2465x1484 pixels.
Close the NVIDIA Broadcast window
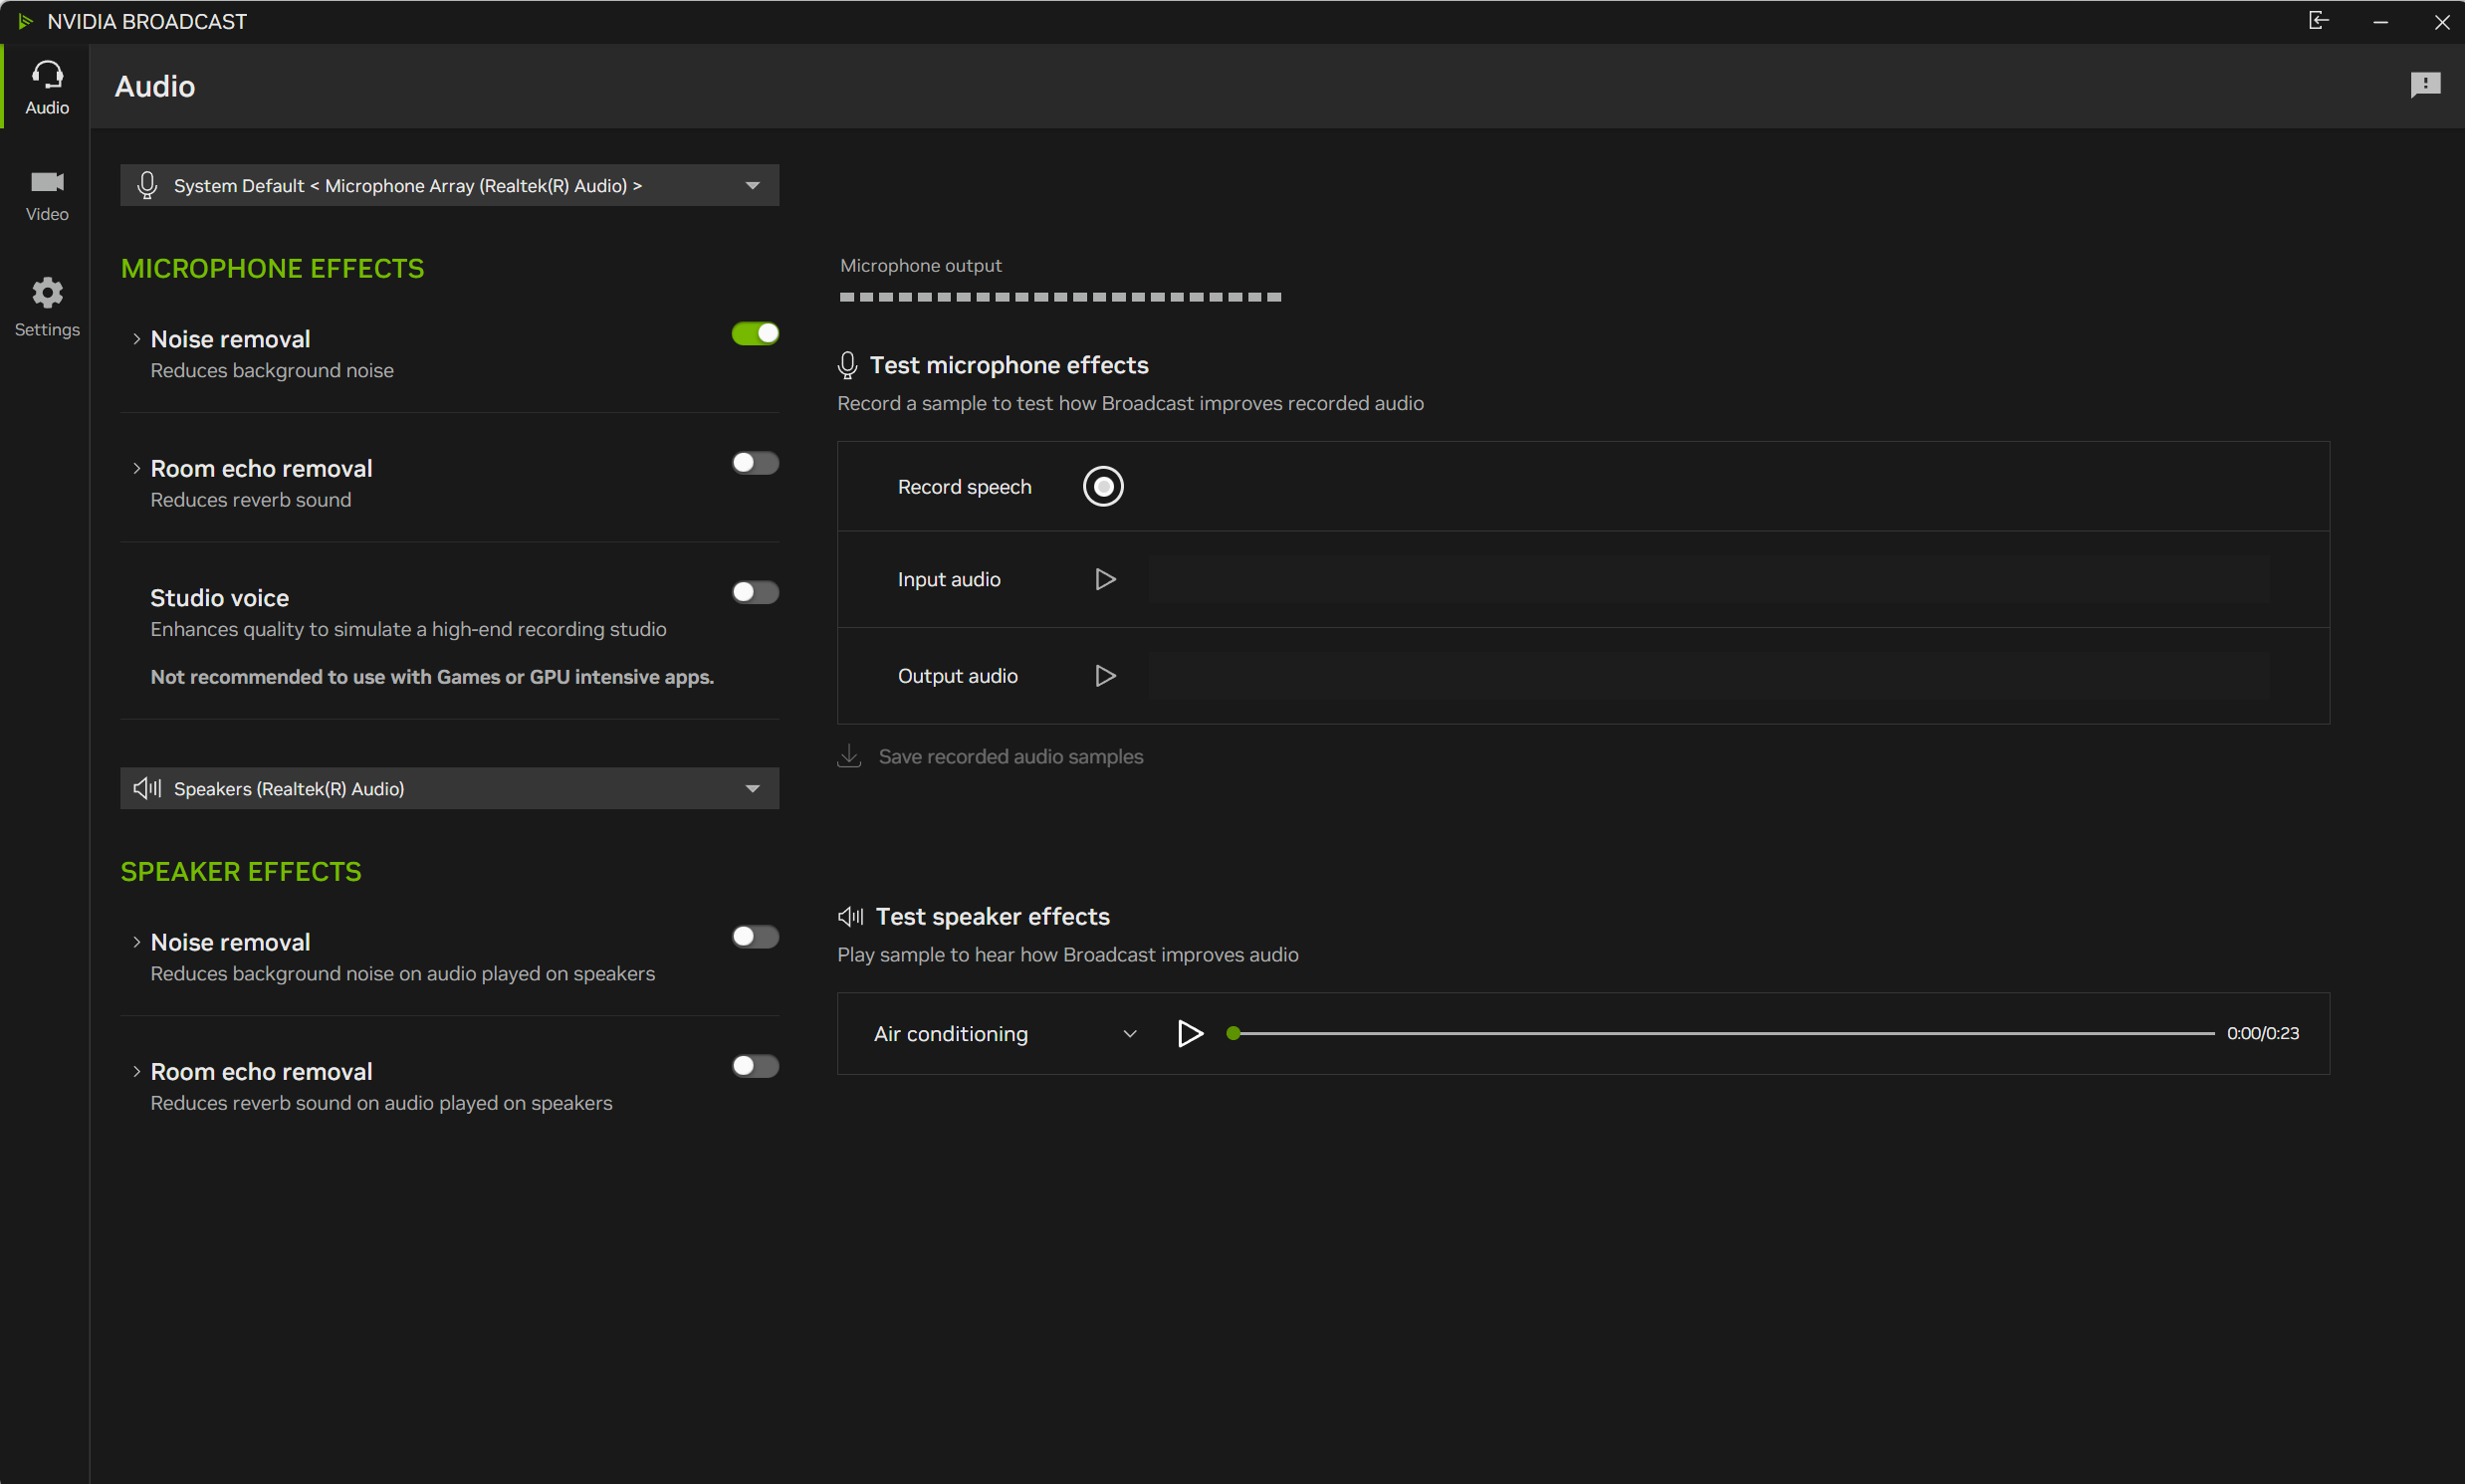2441,21
